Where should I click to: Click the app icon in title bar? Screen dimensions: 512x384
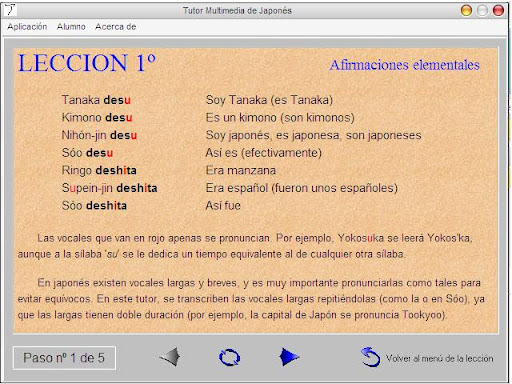coord(10,10)
